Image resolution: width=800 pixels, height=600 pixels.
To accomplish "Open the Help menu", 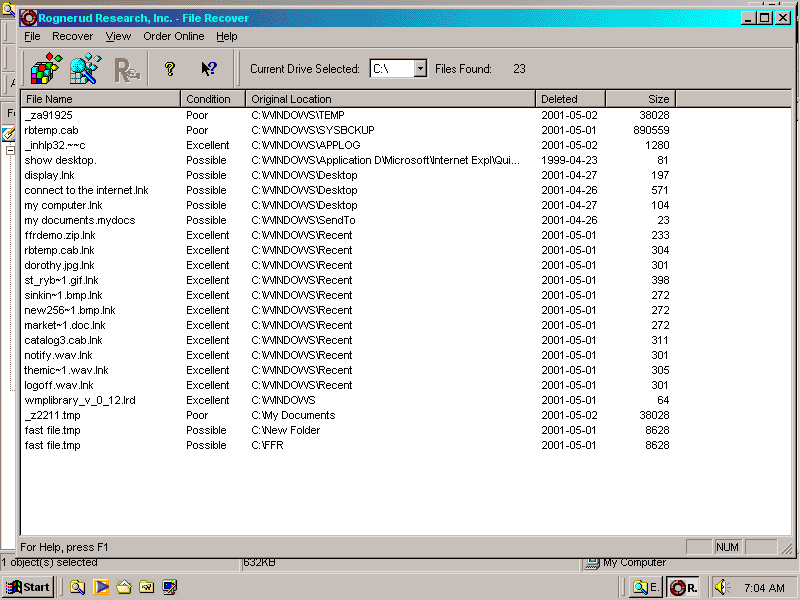I will (227, 36).
